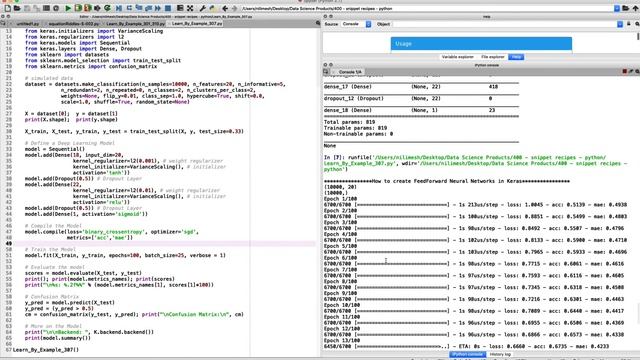This screenshot has width=640, height=360.
Task: Change to parent directory
Action: (x=636, y=8)
